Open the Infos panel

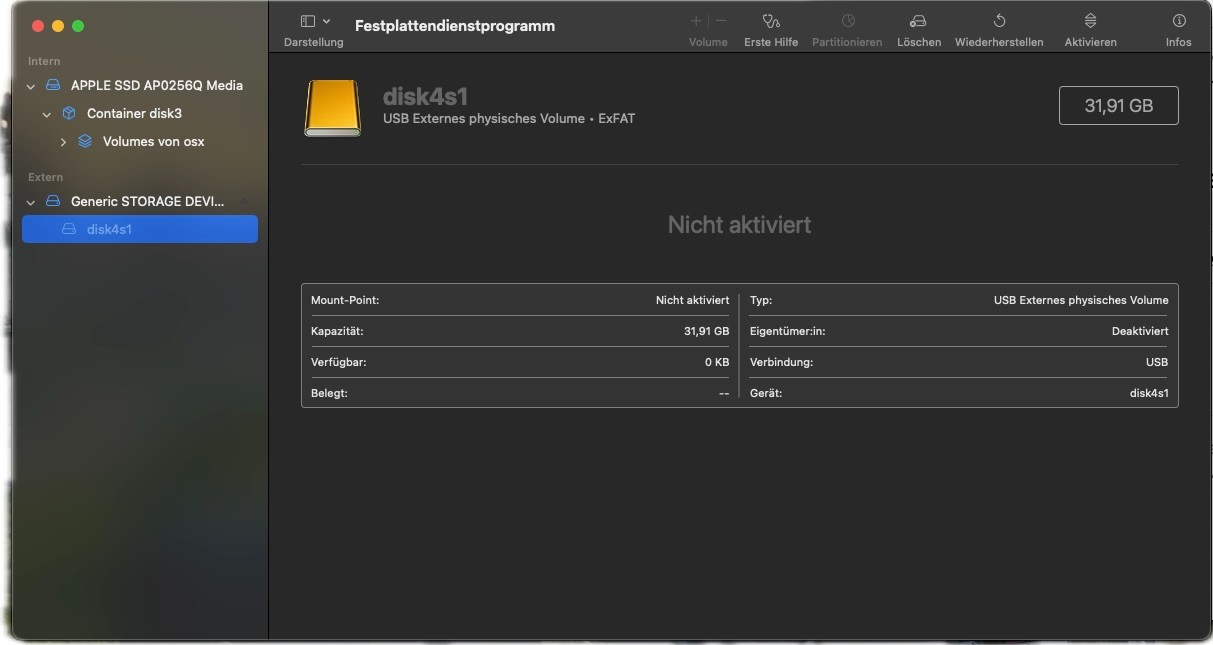1178,21
